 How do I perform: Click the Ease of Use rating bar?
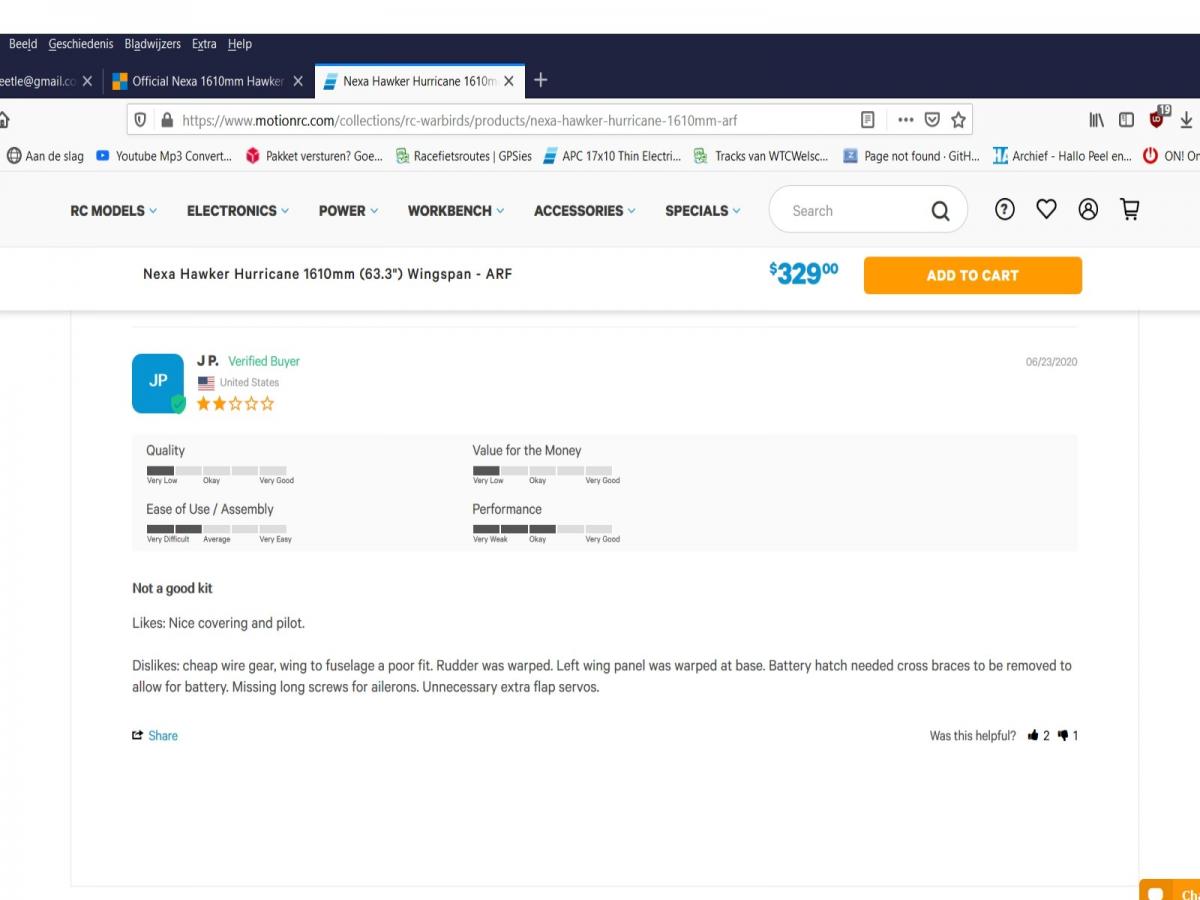click(x=216, y=529)
